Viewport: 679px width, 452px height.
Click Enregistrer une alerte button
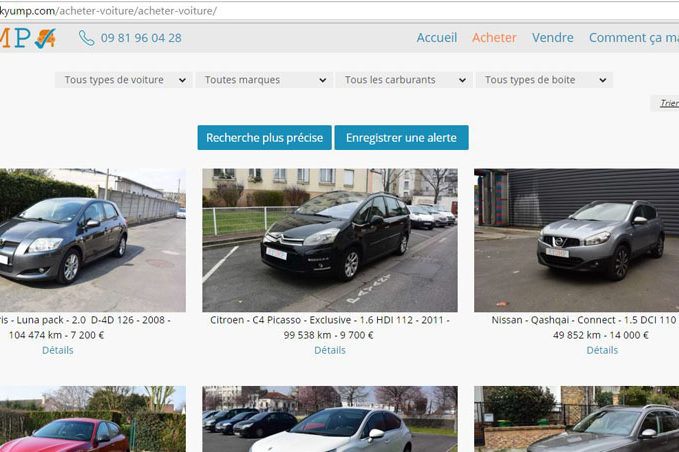point(401,138)
